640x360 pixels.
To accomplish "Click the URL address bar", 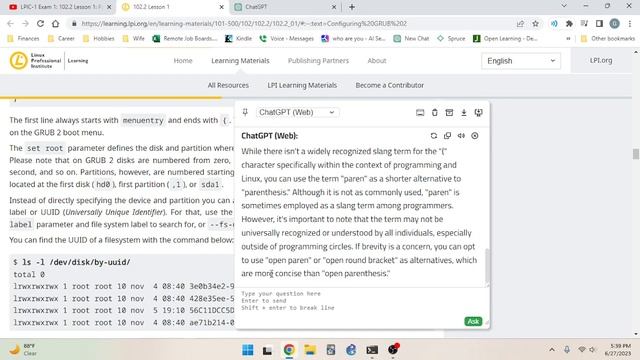I will tap(294, 24).
